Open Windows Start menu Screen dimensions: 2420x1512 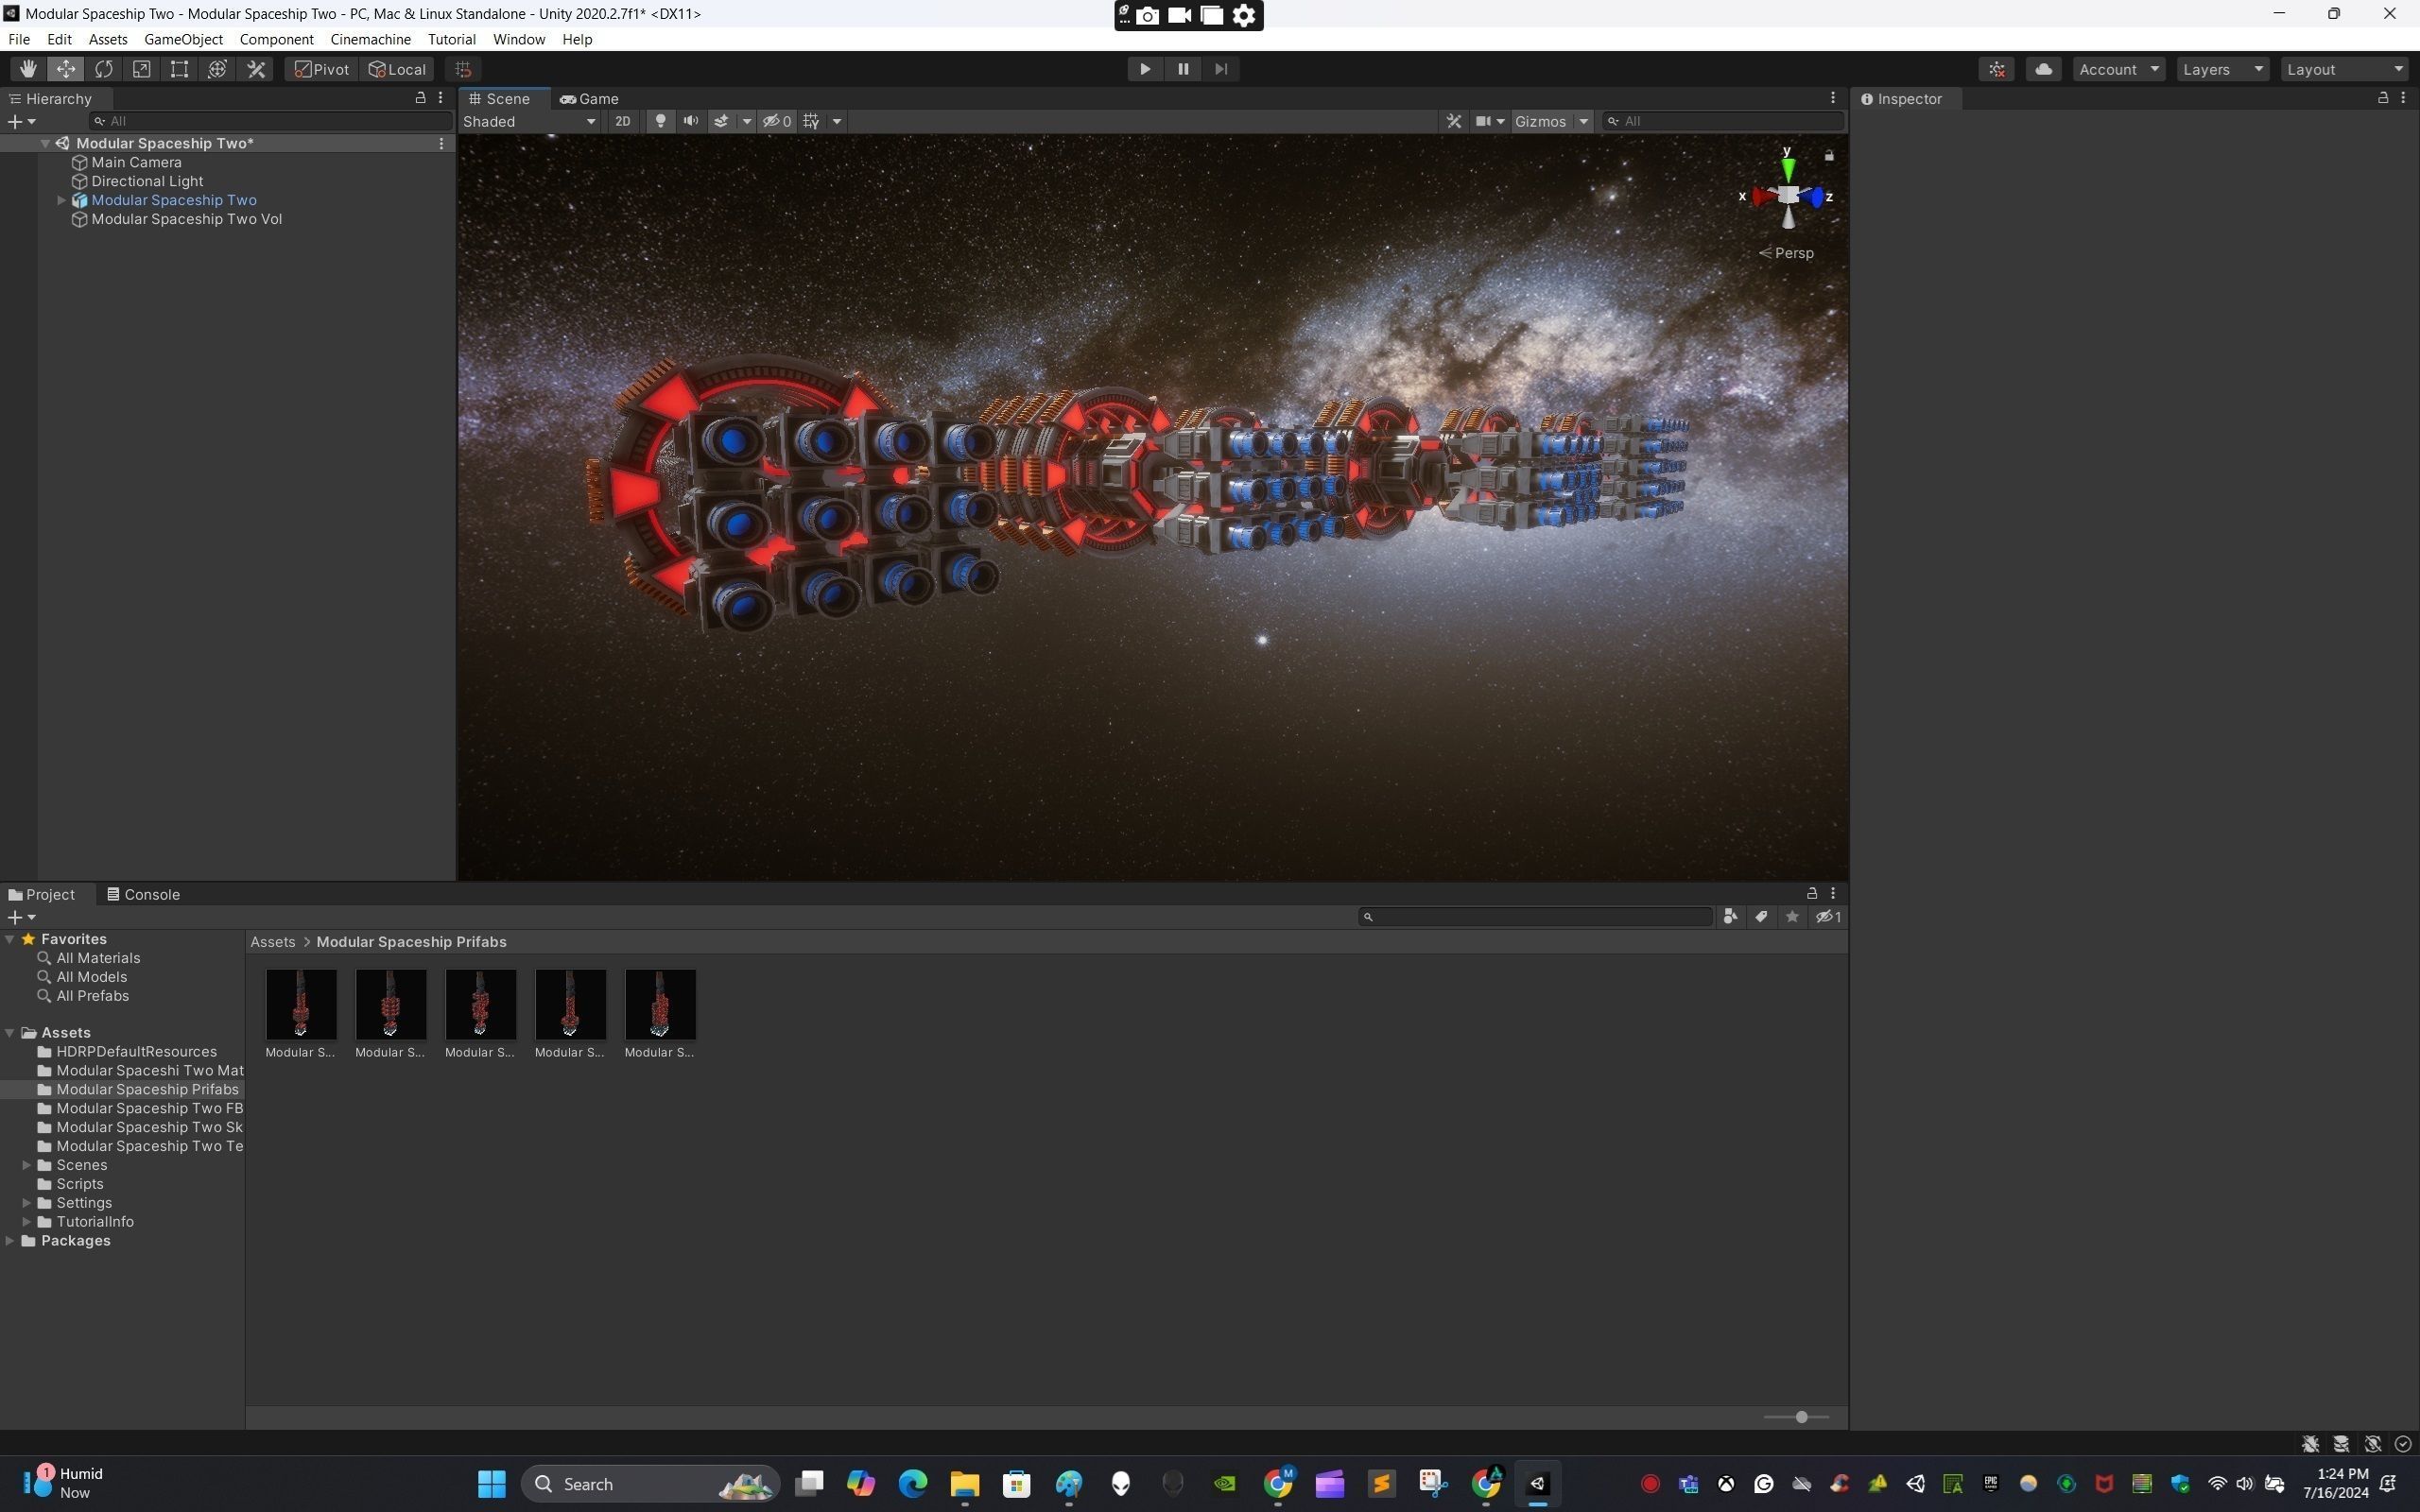[x=491, y=1484]
